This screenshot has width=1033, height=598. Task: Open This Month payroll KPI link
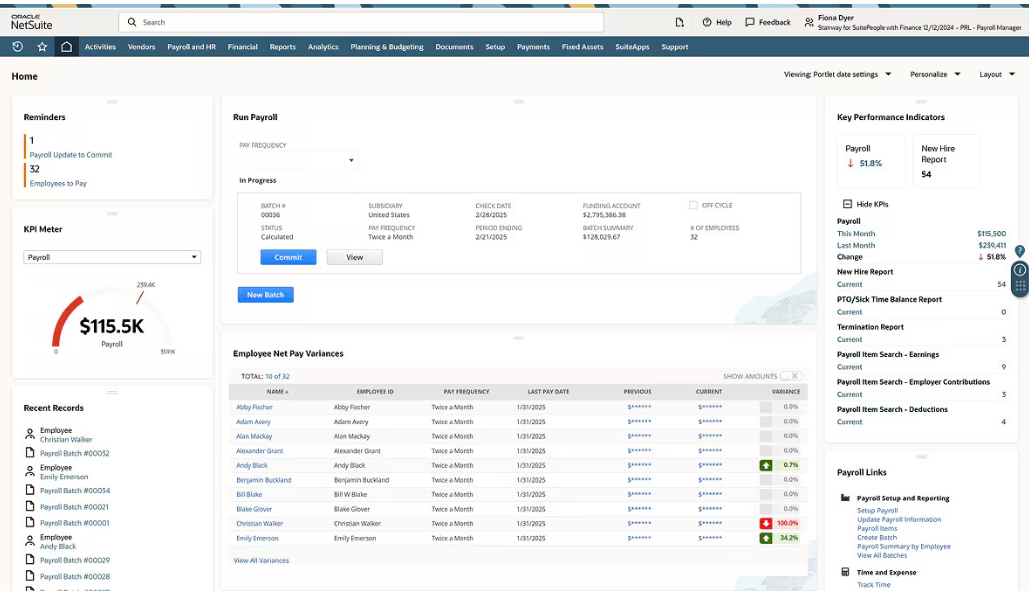[x=856, y=234]
